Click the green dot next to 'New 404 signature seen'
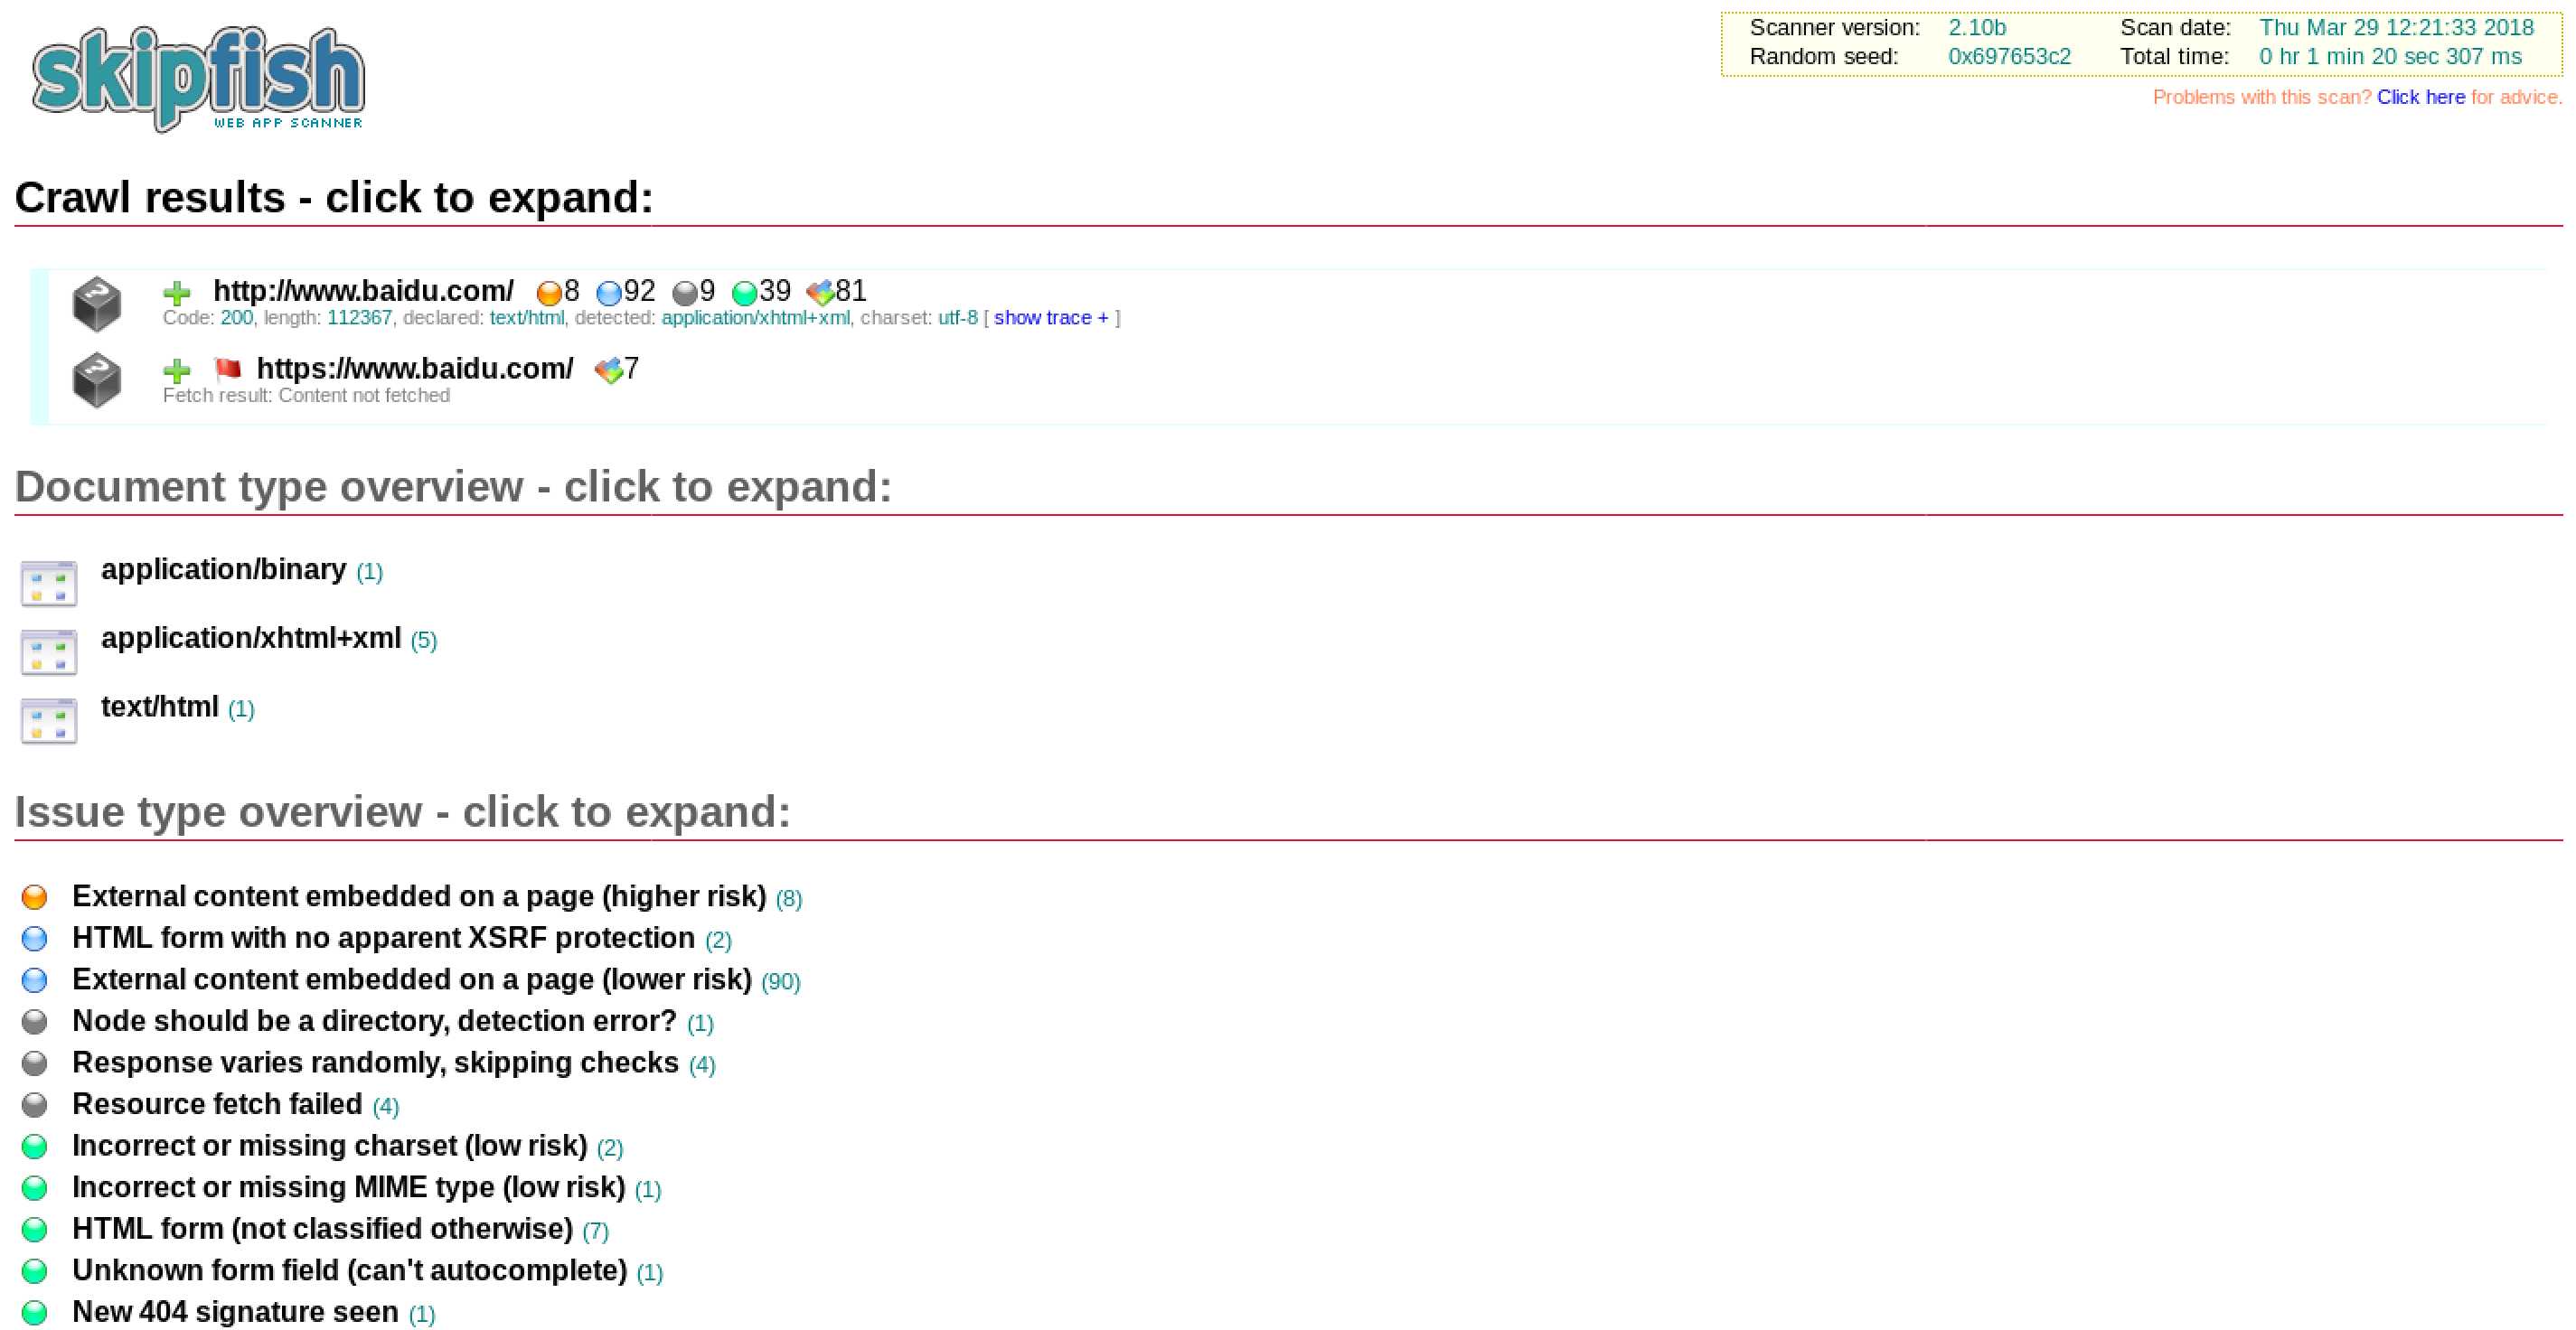2576x1330 pixels. 34,1312
